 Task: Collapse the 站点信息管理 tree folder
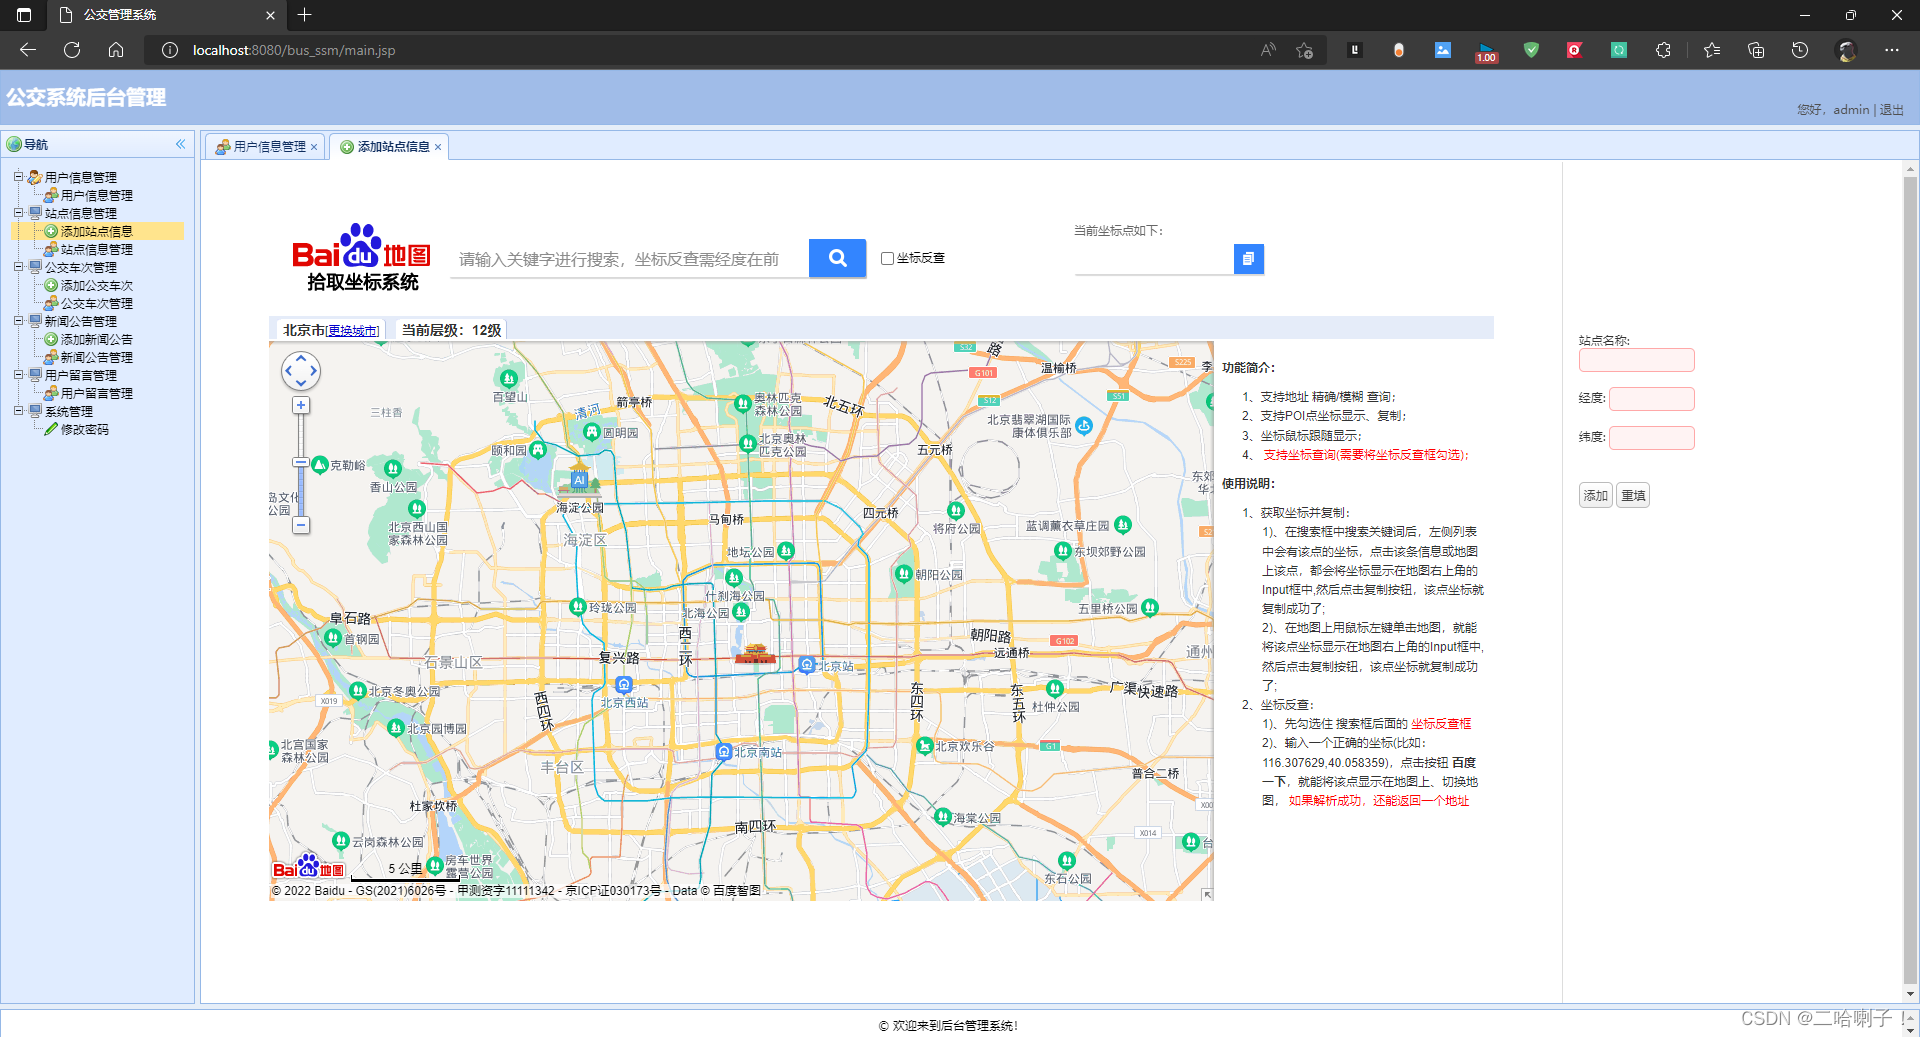pyautogui.click(x=18, y=213)
